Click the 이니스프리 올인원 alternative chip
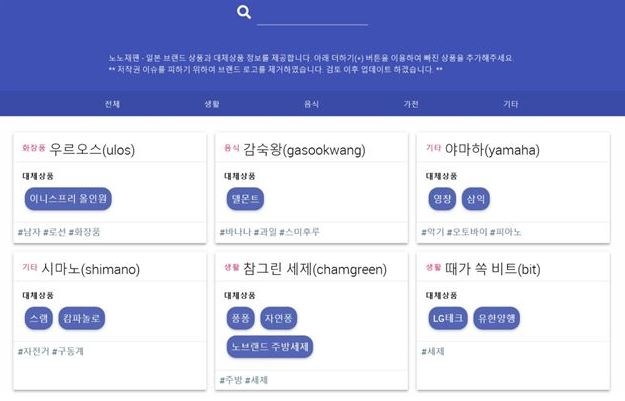 click(x=69, y=199)
